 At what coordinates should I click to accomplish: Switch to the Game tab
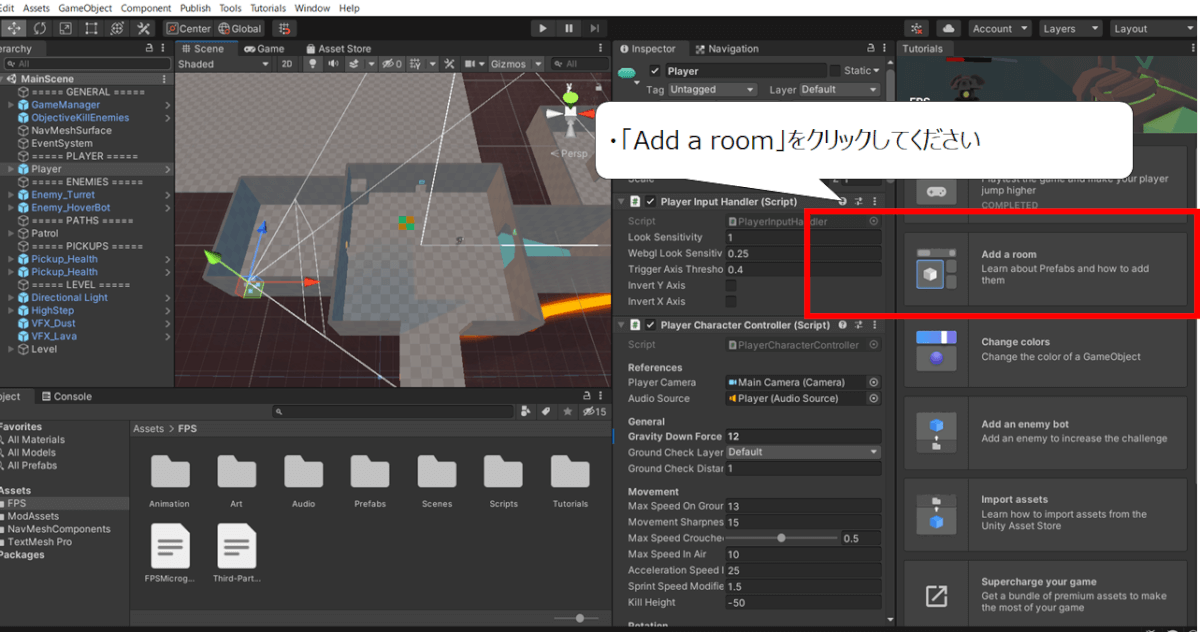click(x=264, y=48)
